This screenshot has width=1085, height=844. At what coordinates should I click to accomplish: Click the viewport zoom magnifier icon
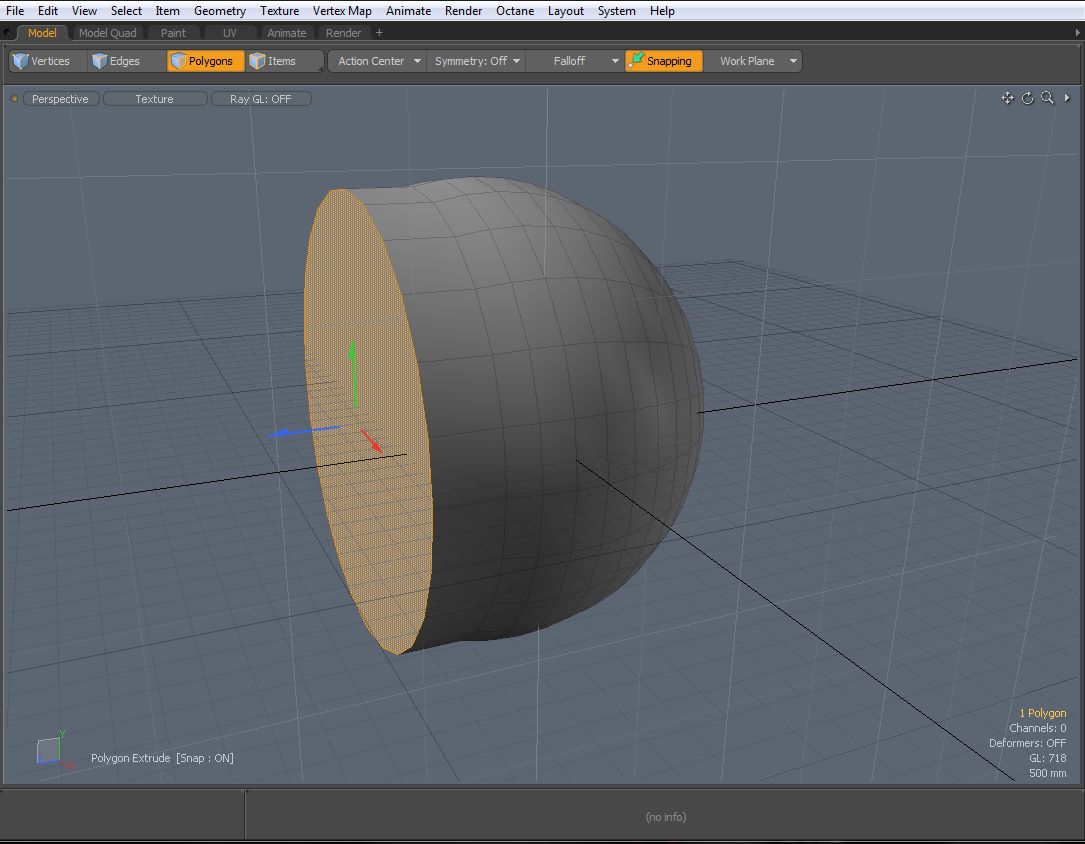[x=1047, y=98]
